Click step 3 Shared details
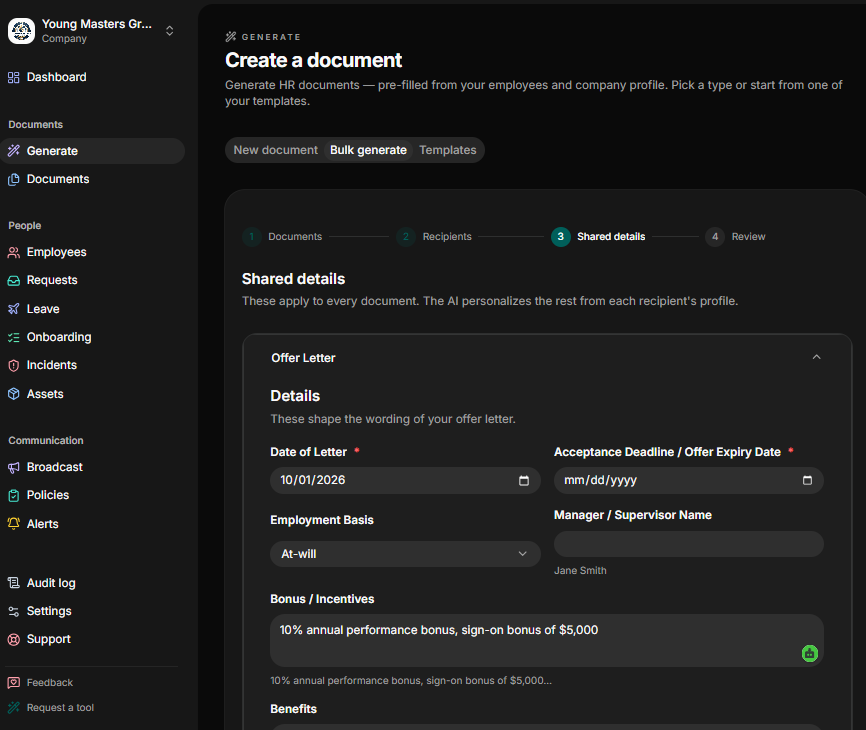This screenshot has width=866, height=730. pos(598,236)
